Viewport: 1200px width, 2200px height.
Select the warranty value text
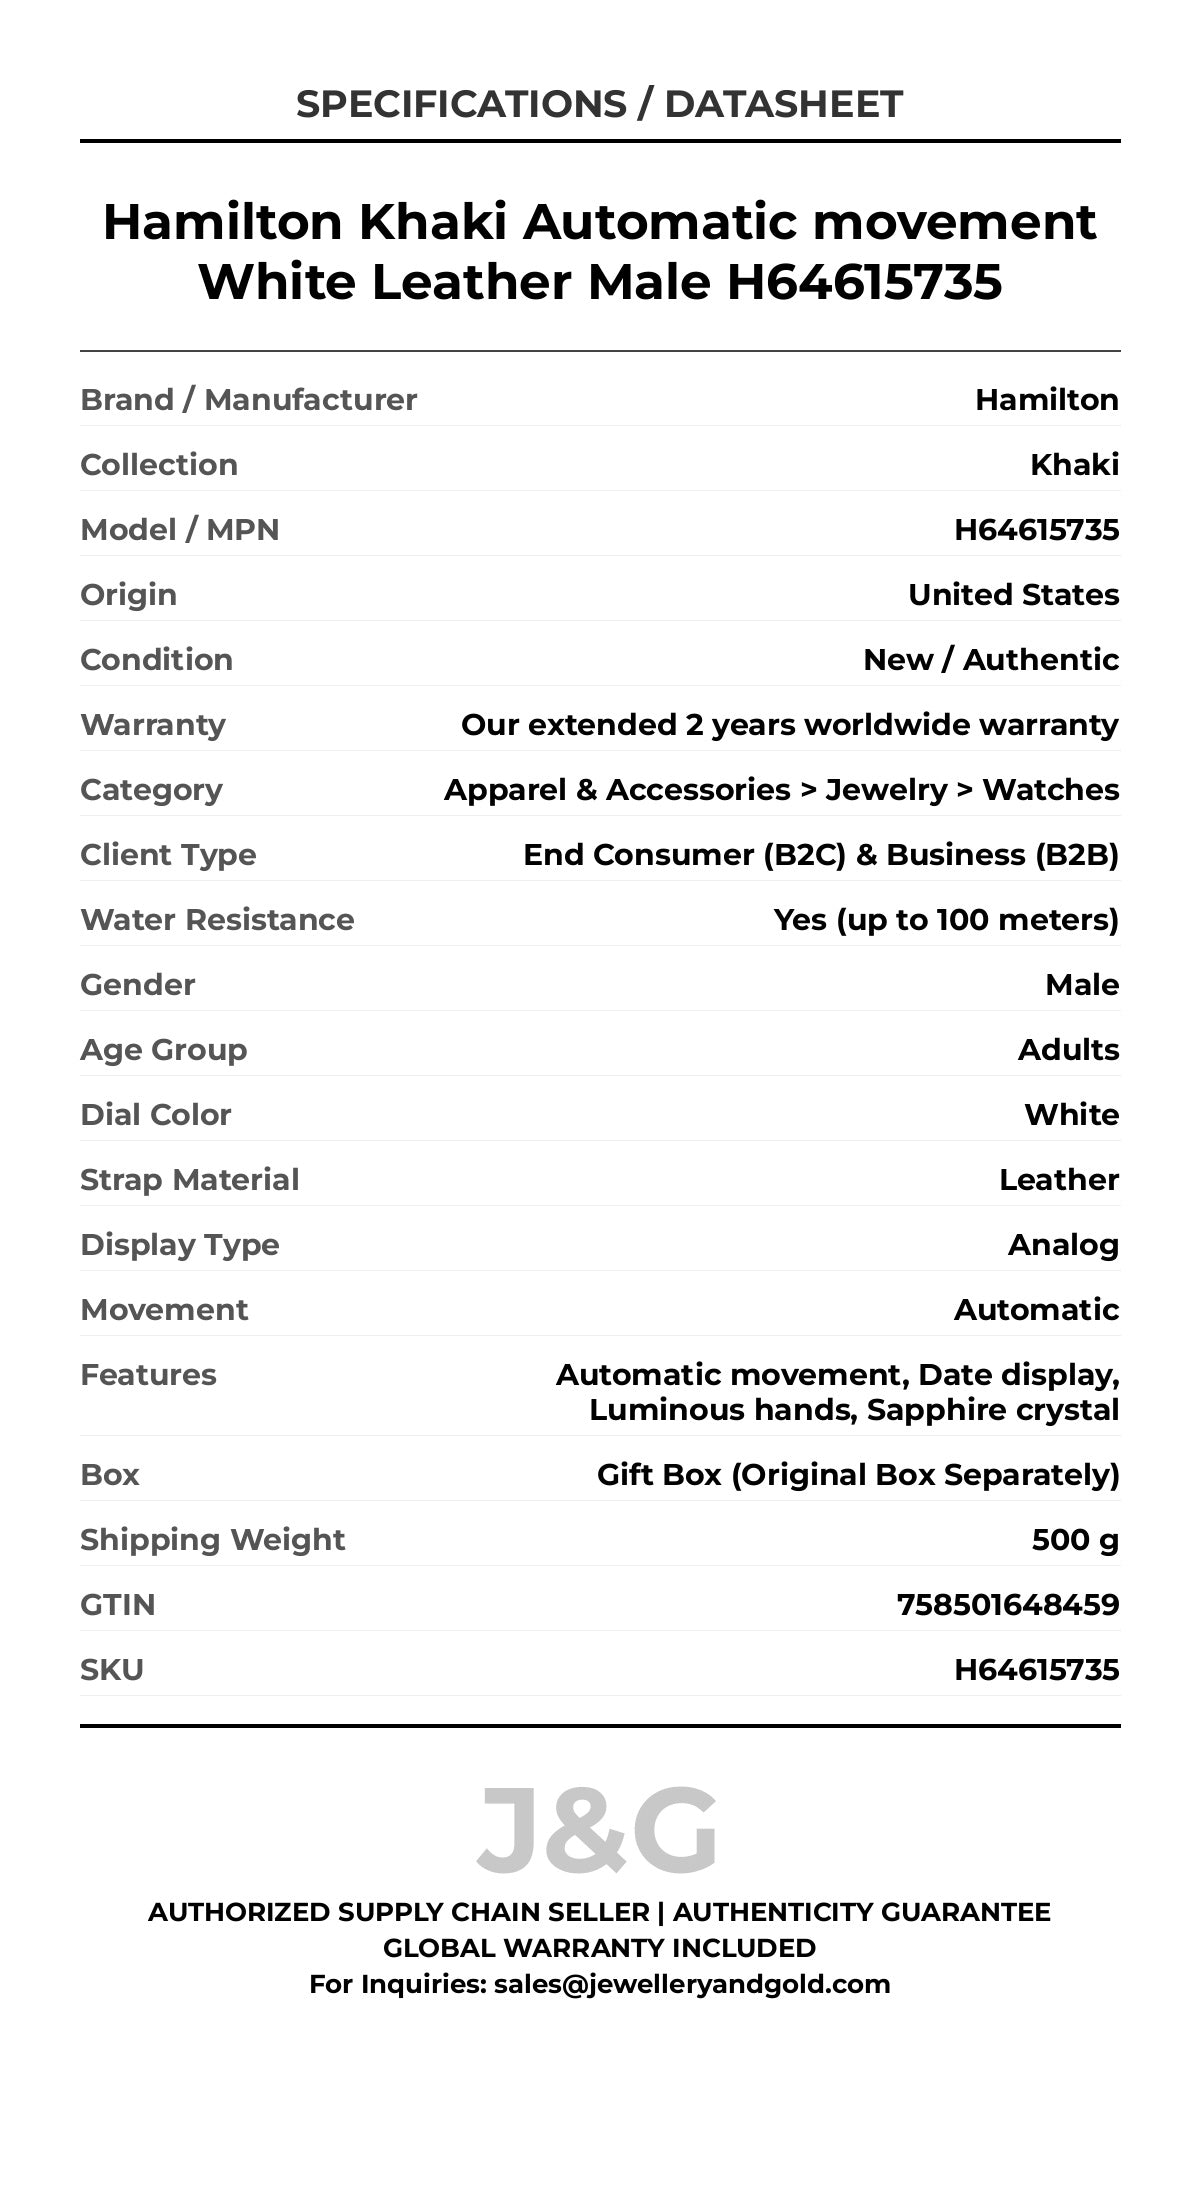[x=789, y=725]
